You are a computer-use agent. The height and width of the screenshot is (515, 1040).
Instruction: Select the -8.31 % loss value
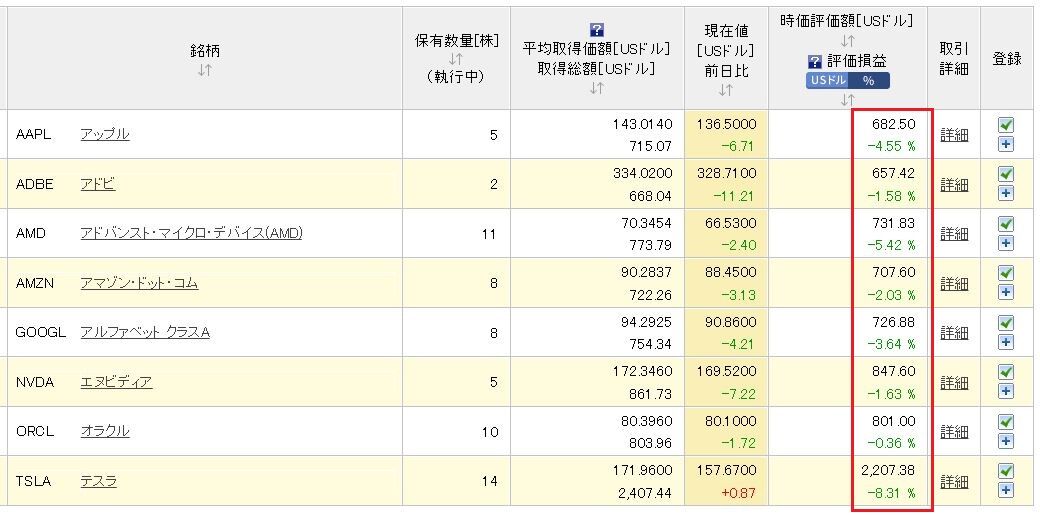[891, 494]
